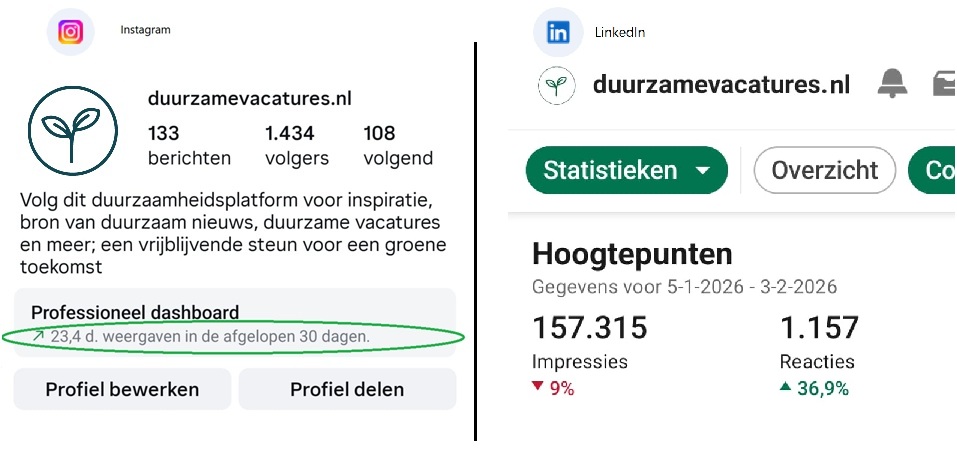Click the small plant logo beside LinkedIn page name
The width and height of the screenshot is (957, 473).
click(557, 86)
